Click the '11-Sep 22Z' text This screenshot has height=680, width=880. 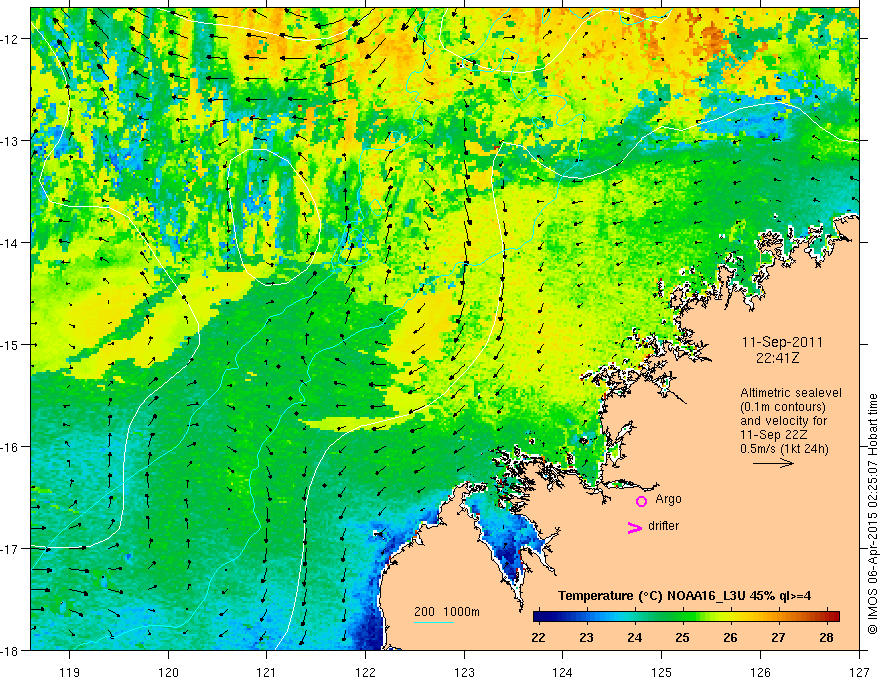773,435
